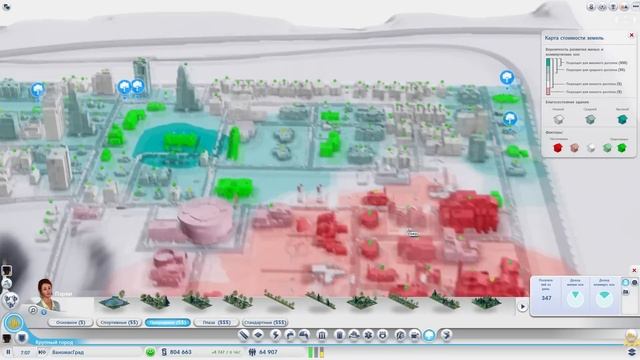Image resolution: width=640 pixels, height=360 pixels.
Task: Open the Police shield menu
Action: tap(383, 335)
